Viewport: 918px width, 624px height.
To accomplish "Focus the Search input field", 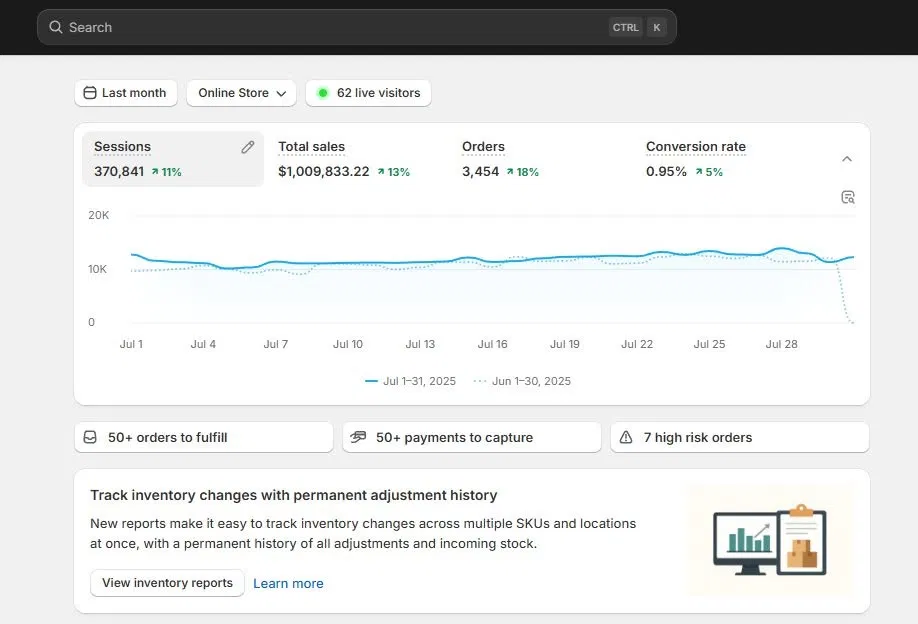I will (x=357, y=27).
